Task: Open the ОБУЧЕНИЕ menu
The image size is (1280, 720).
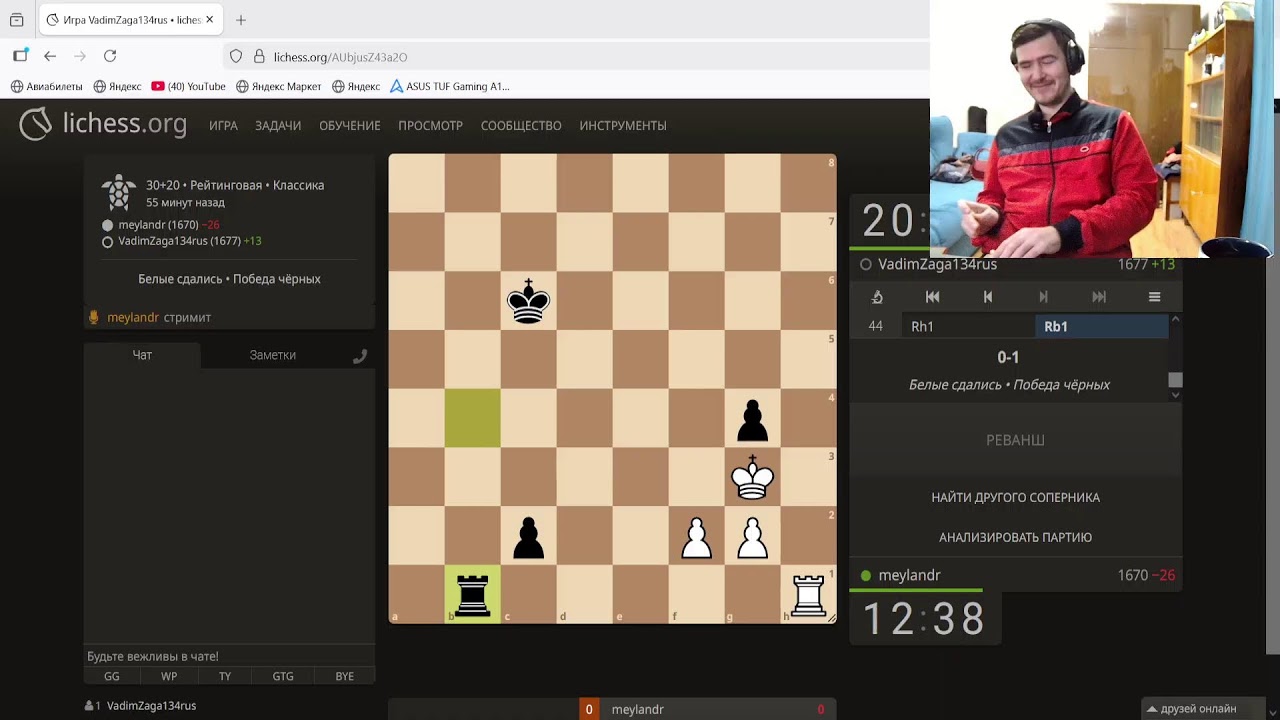Action: [350, 125]
